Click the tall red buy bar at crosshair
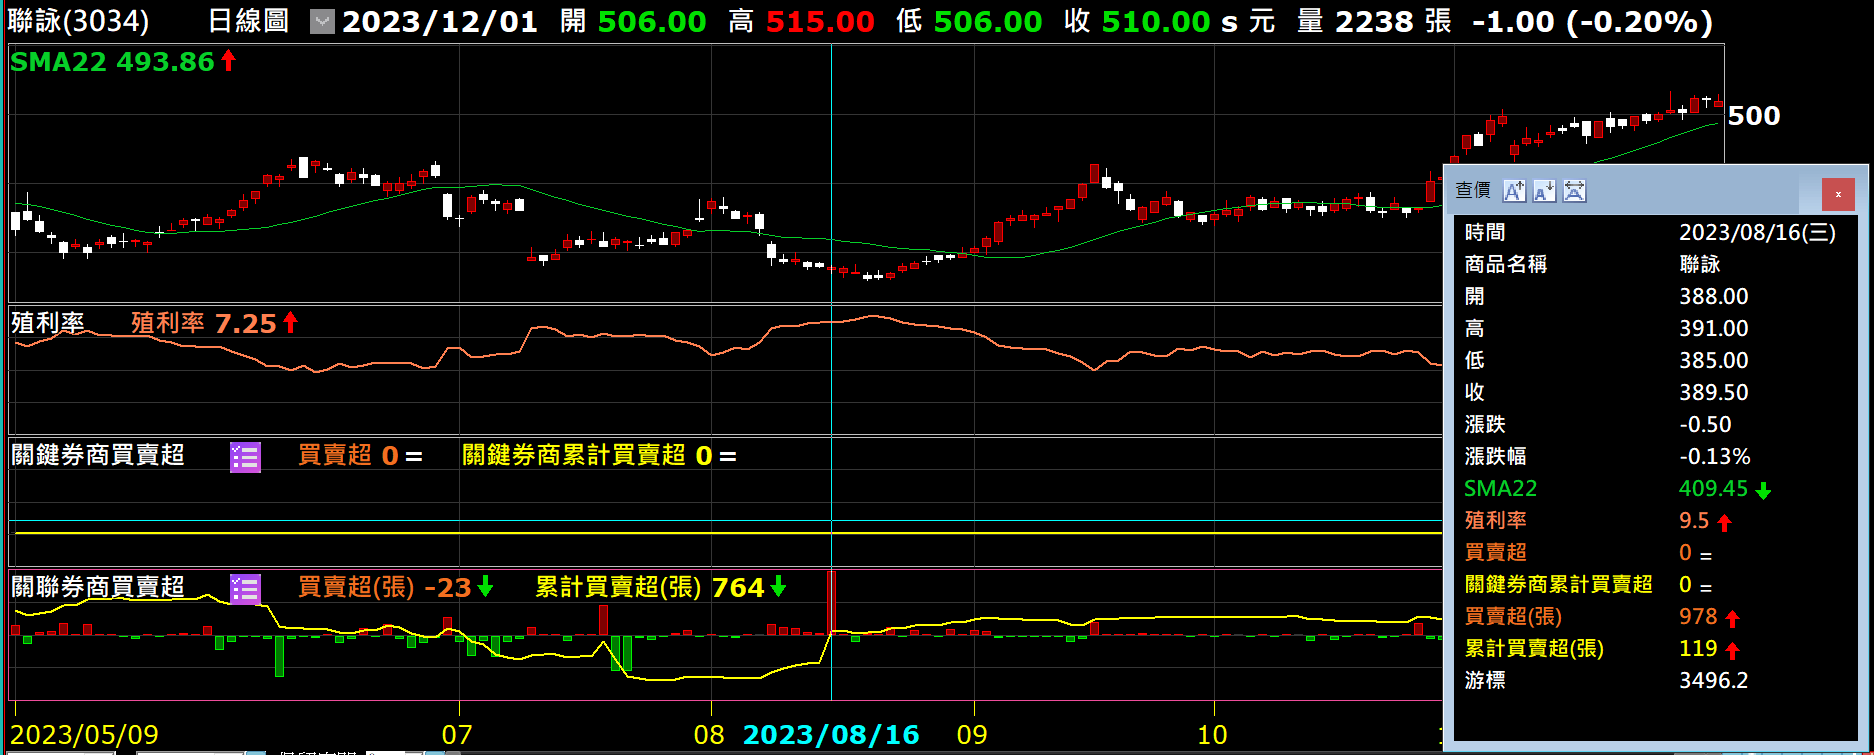1874x755 pixels. pyautogui.click(x=831, y=601)
